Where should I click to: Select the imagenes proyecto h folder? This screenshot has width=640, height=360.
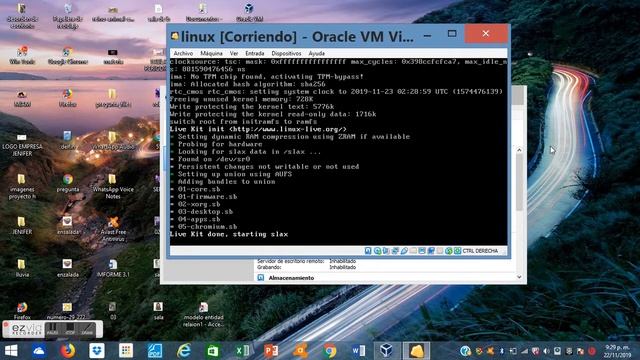22,186
